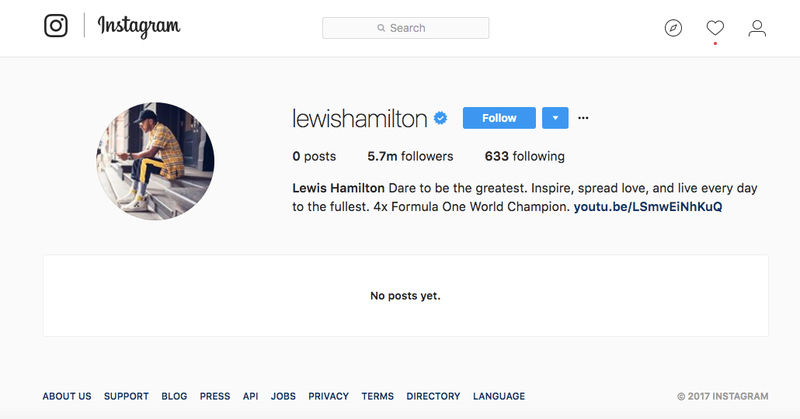Expand the suggested accounts dropdown arrow
This screenshot has height=419, width=800.
pos(555,118)
